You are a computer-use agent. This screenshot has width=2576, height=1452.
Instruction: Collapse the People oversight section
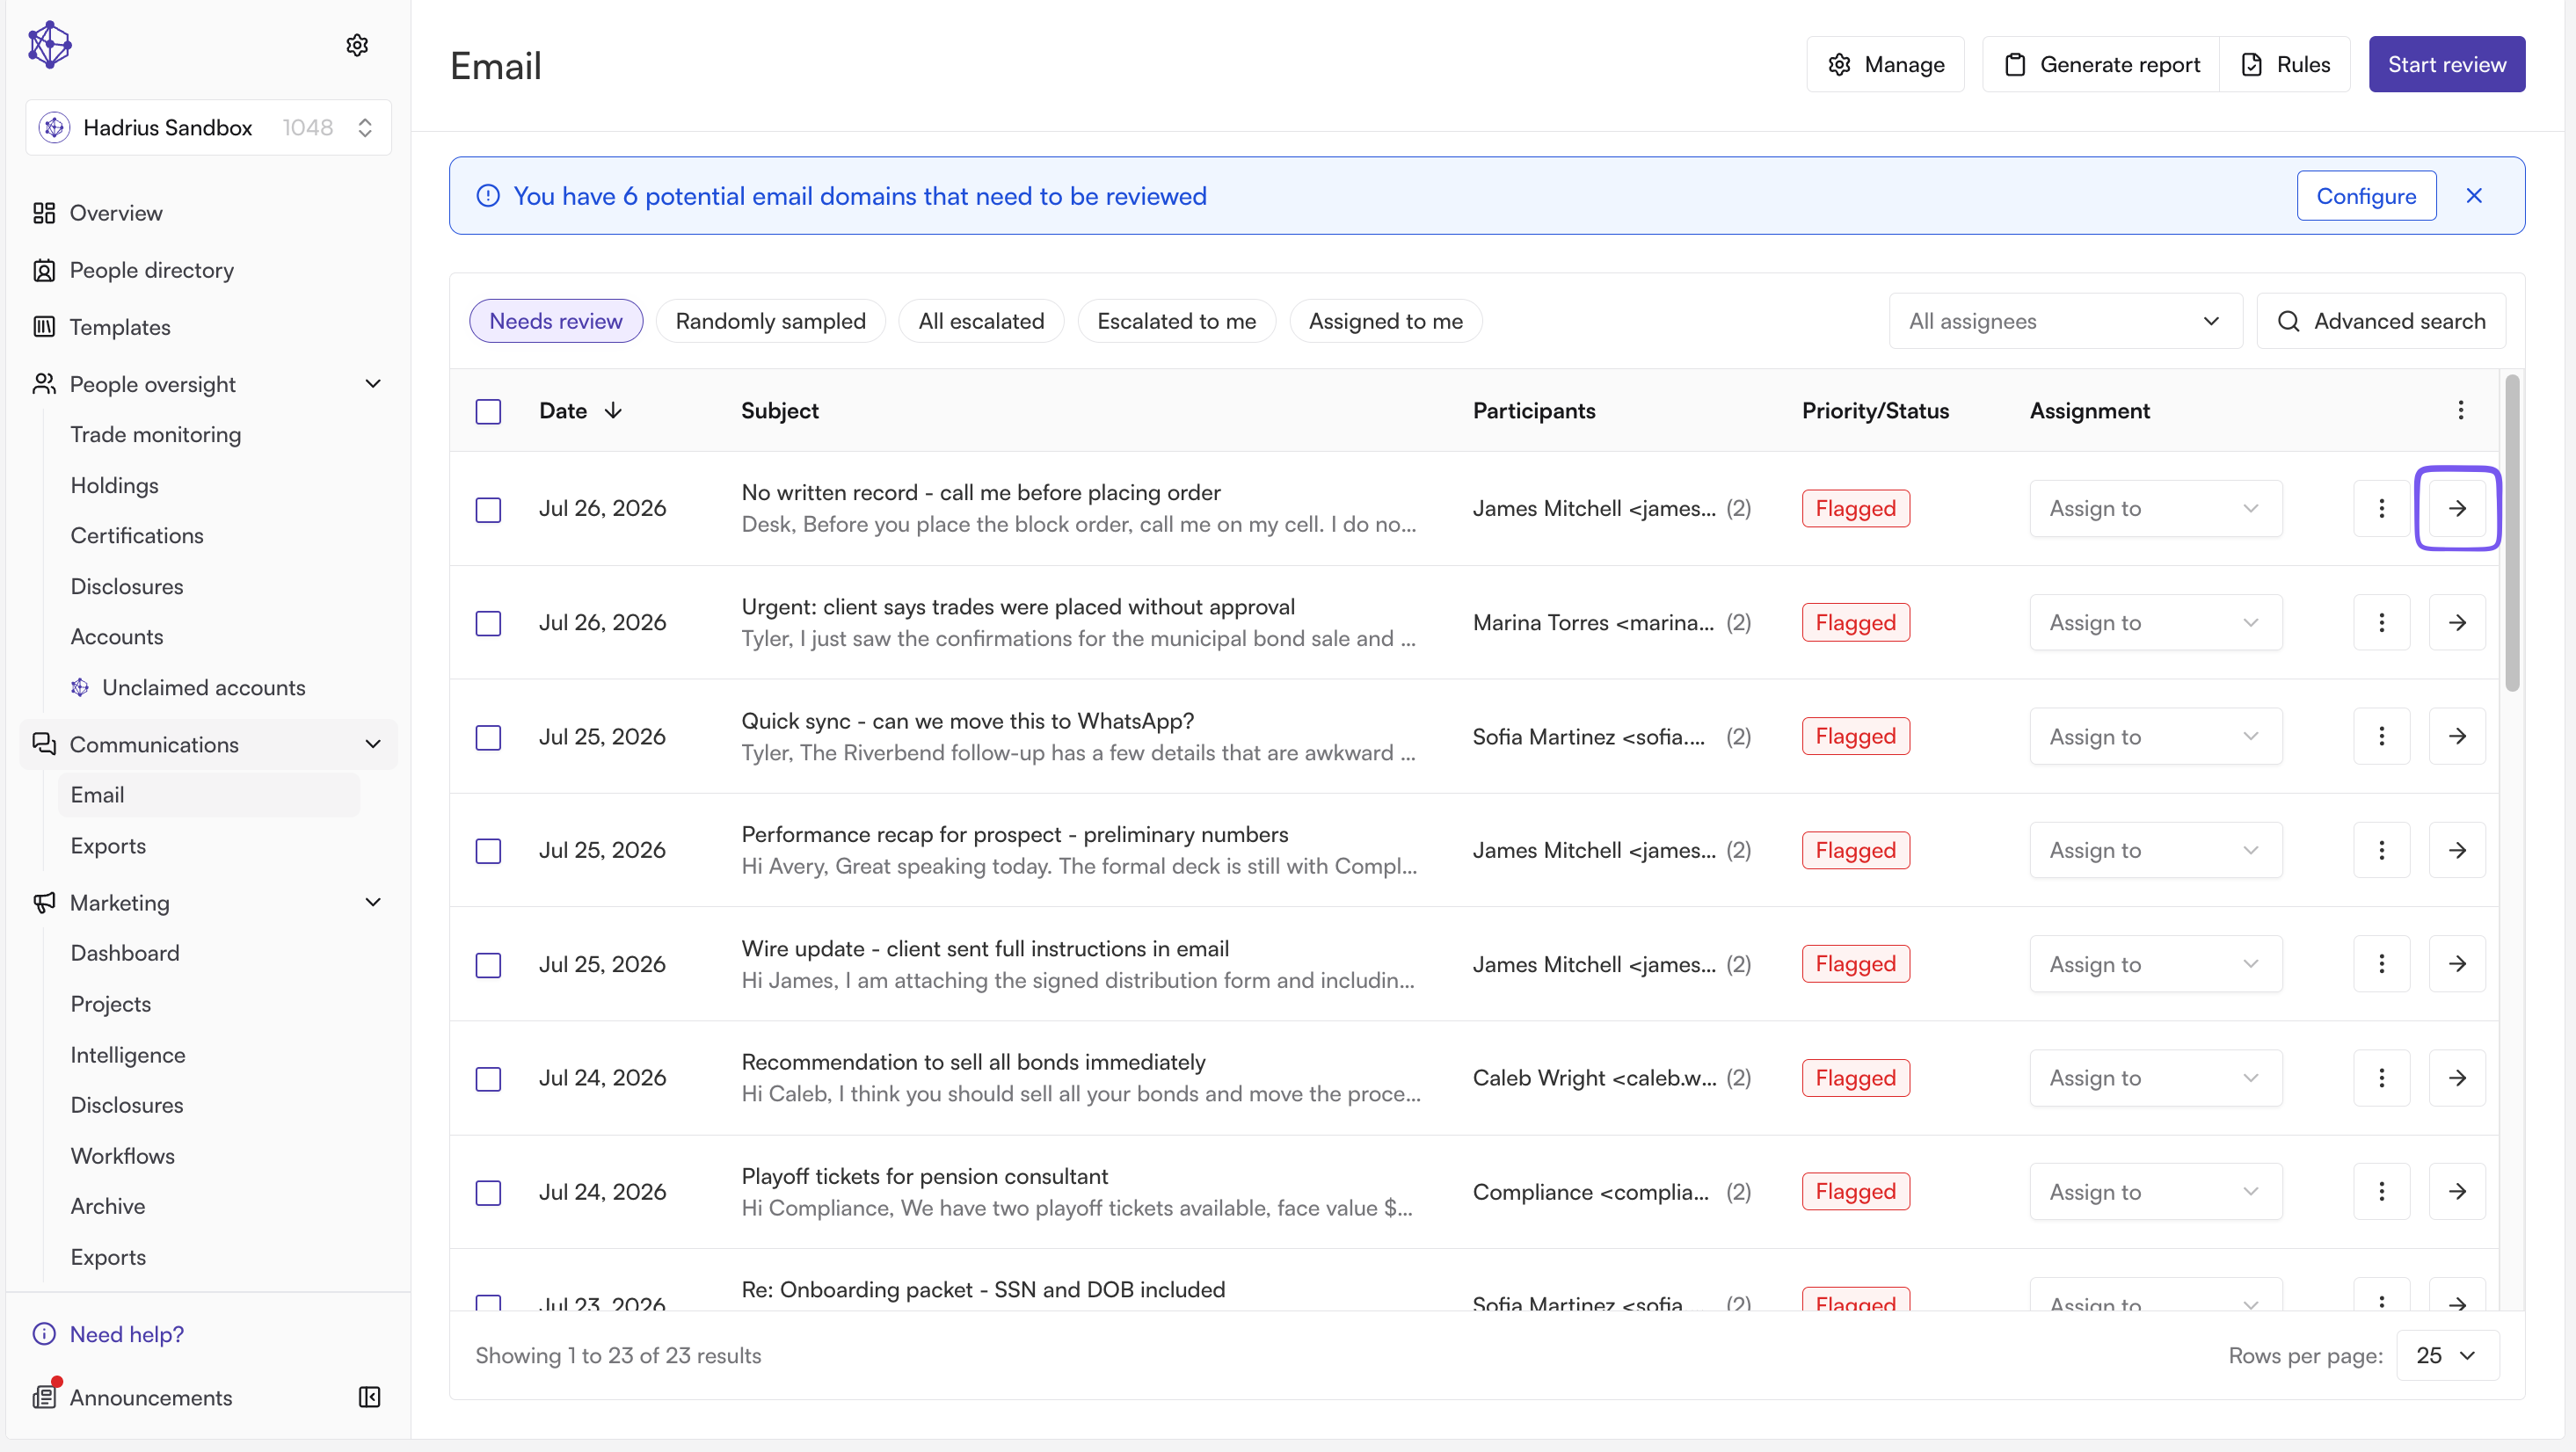click(373, 384)
